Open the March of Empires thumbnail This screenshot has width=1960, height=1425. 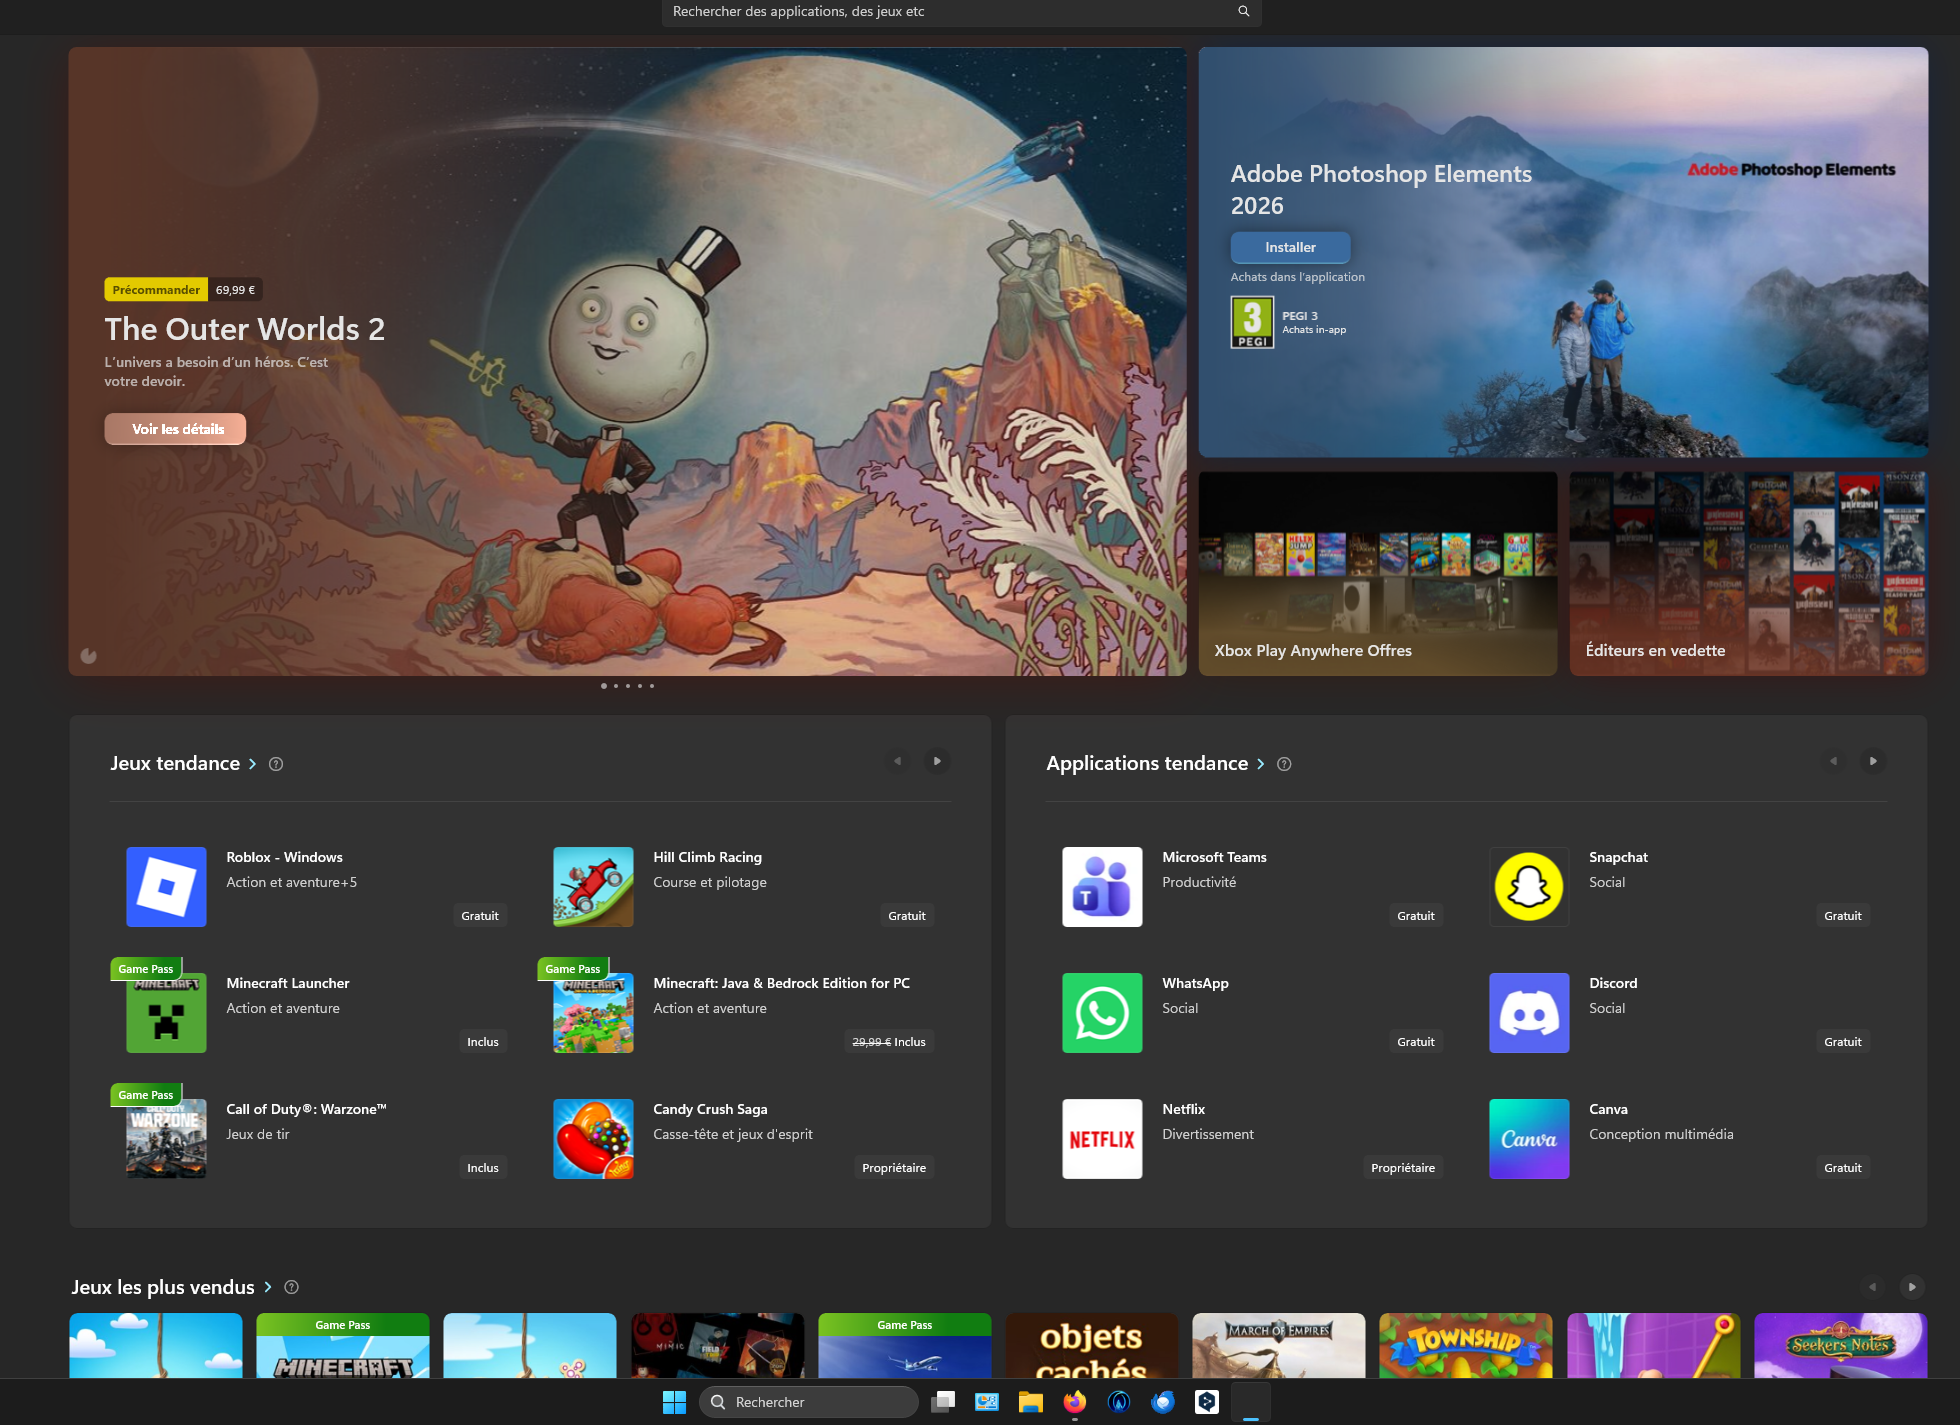coord(1279,1345)
